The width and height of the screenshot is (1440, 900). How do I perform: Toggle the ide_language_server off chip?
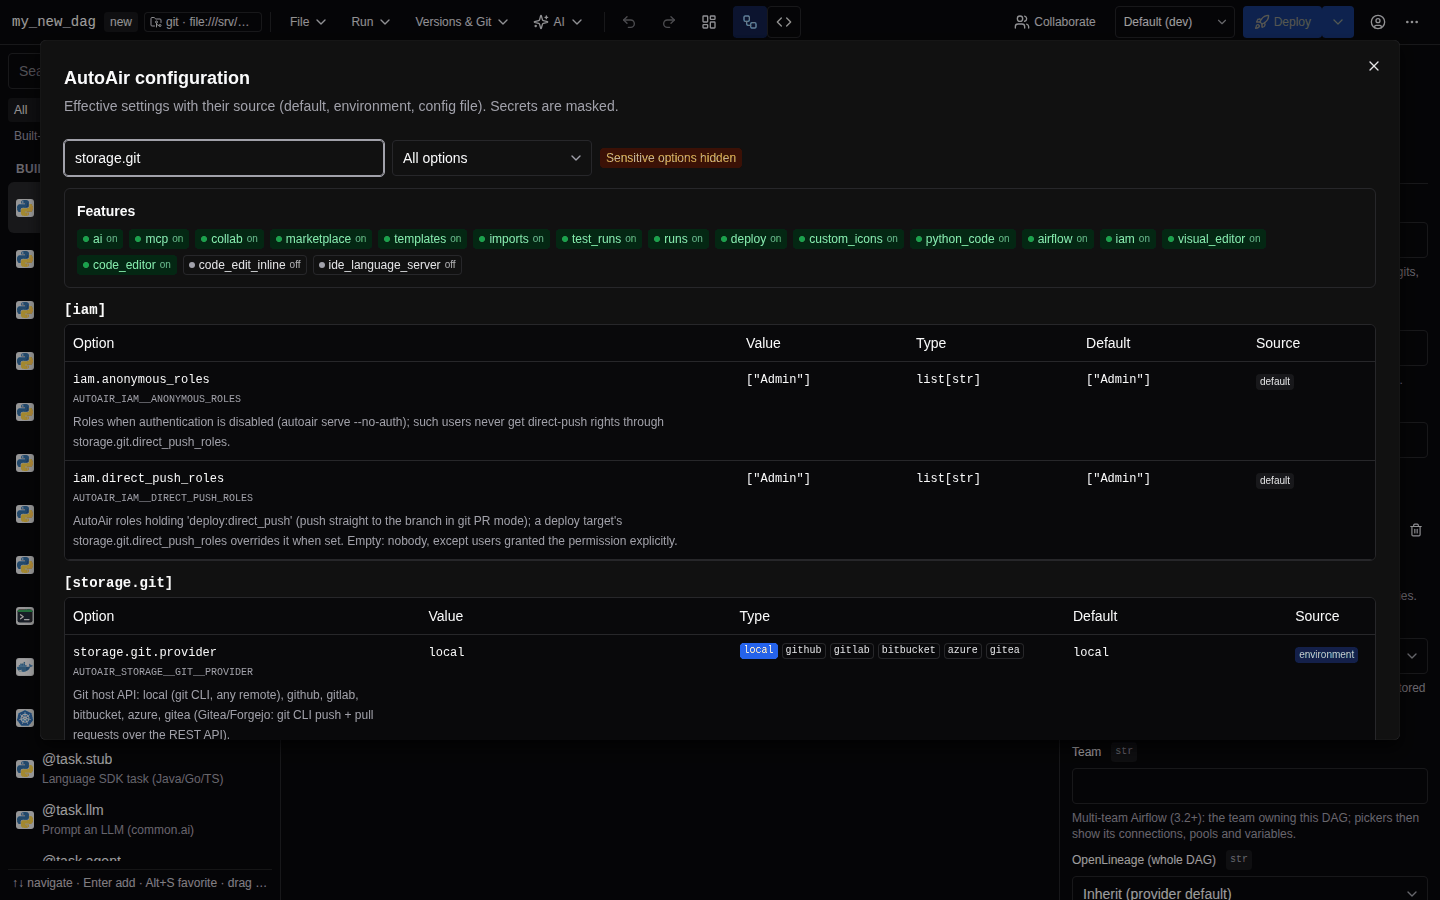pyautogui.click(x=387, y=265)
